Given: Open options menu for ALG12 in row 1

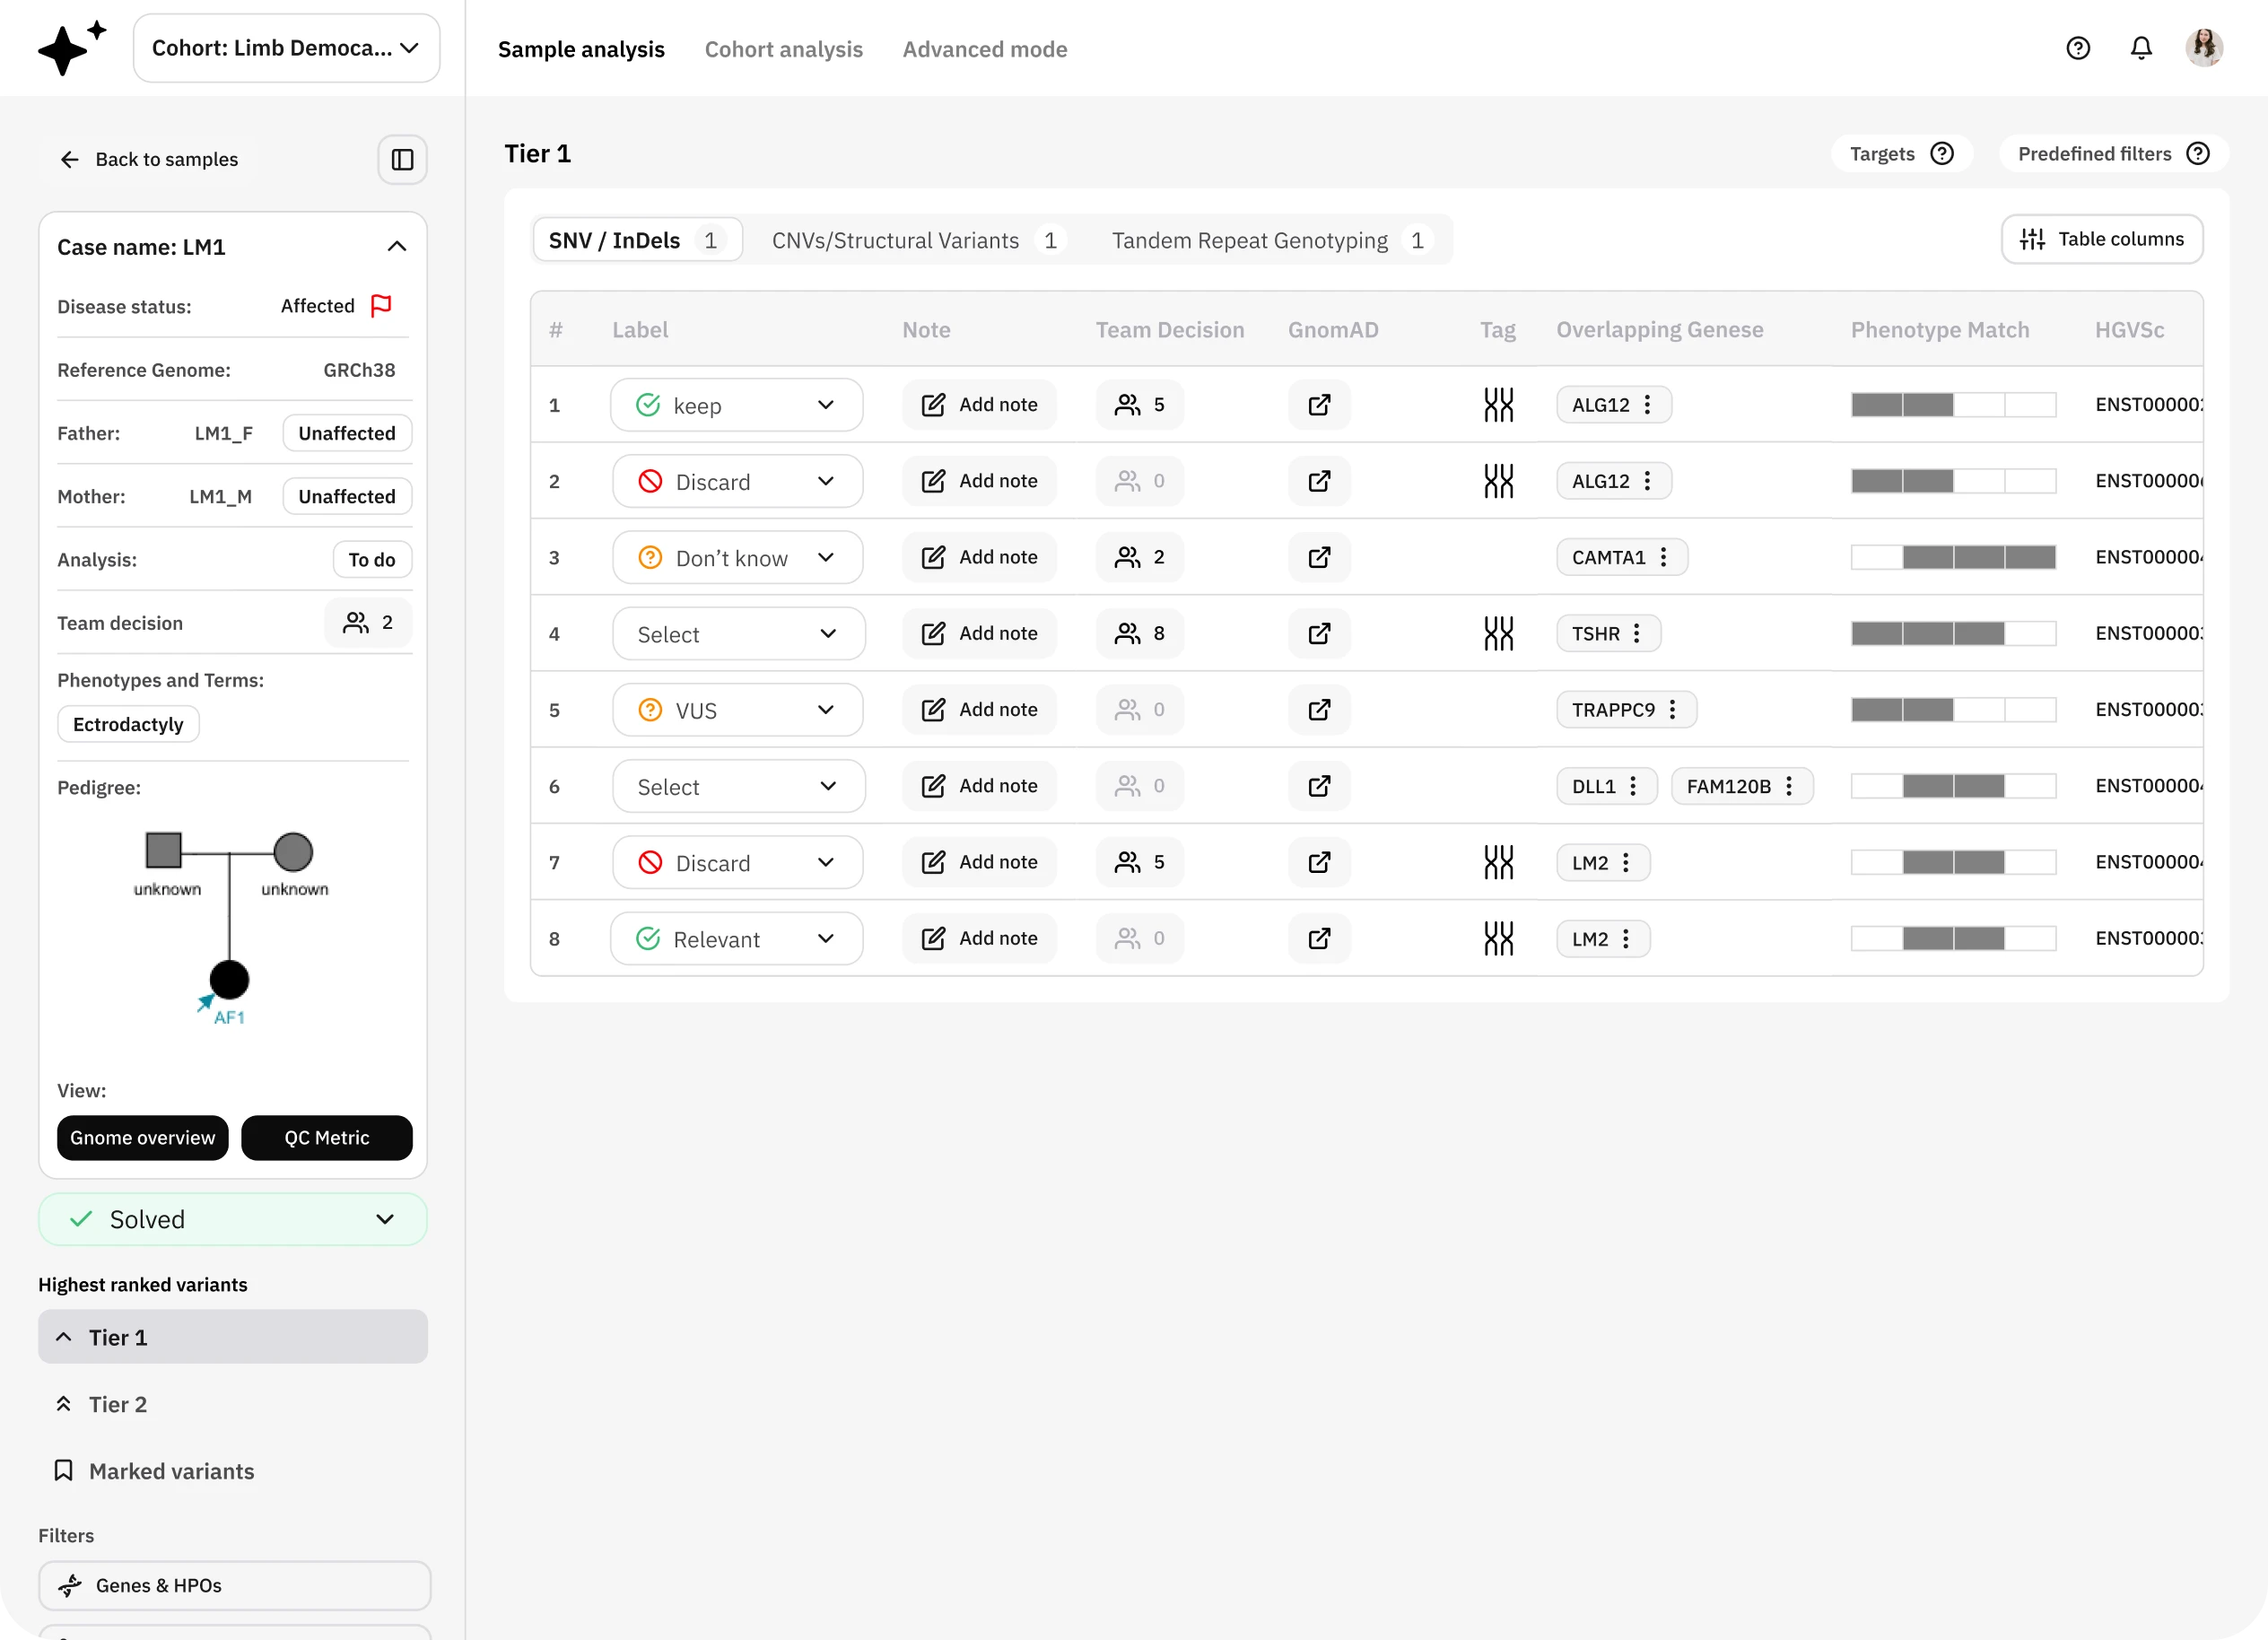Looking at the screenshot, I should click(1647, 405).
